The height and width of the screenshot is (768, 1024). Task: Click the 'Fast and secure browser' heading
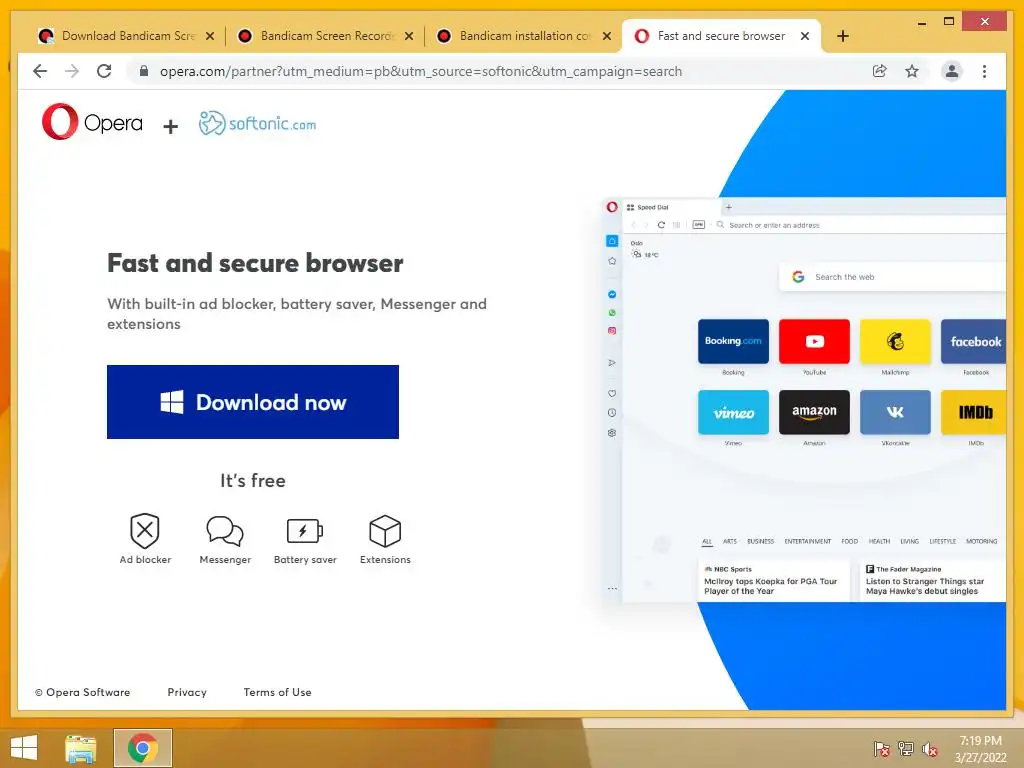coord(255,263)
